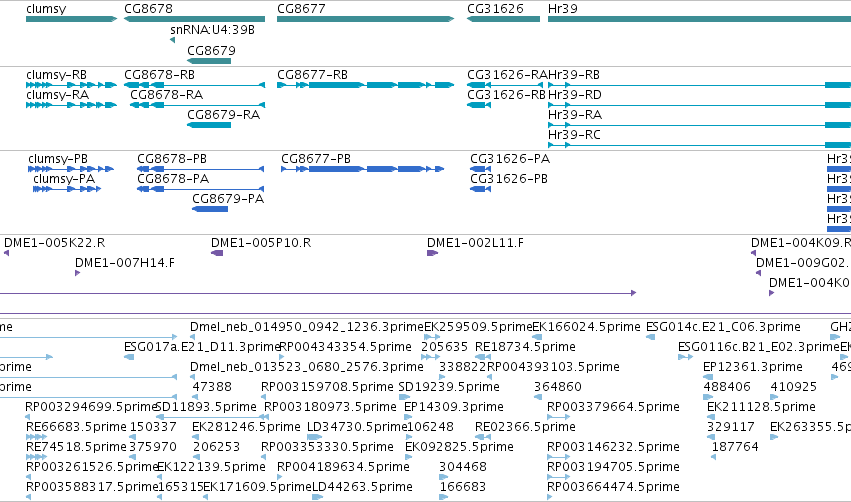Open the CG8677 gene feature label
This screenshot has height=502, width=851.
tap(301, 9)
